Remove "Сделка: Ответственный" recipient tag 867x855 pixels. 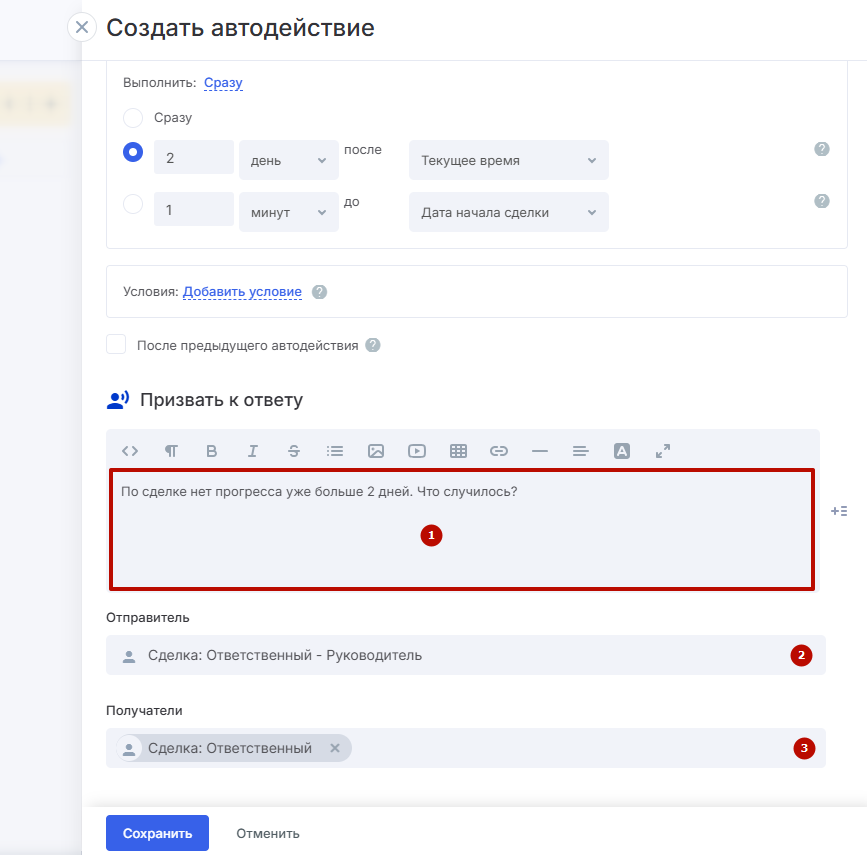335,748
